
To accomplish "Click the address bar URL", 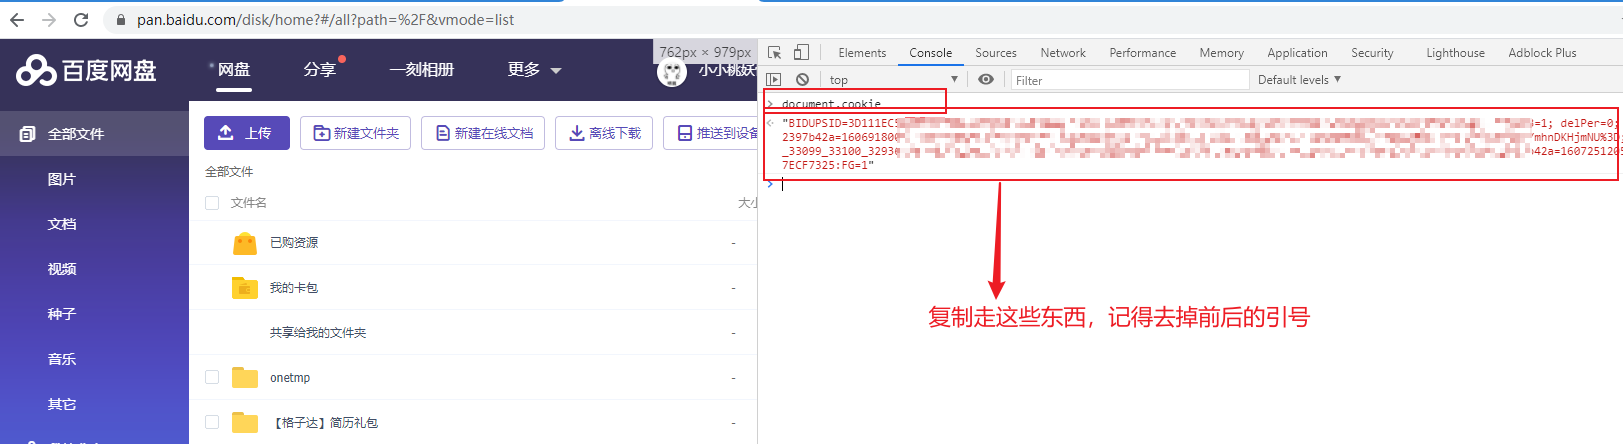I will tap(326, 19).
